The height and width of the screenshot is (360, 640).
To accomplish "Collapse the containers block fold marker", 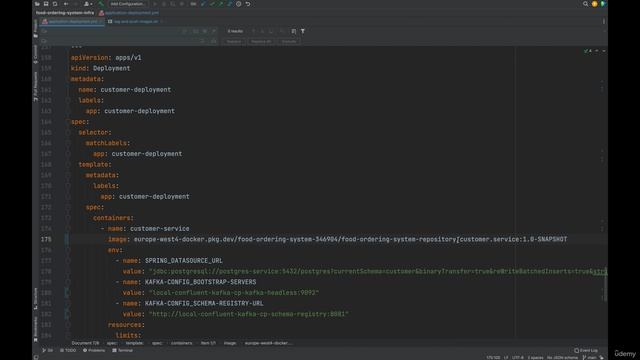I will (x=68, y=218).
